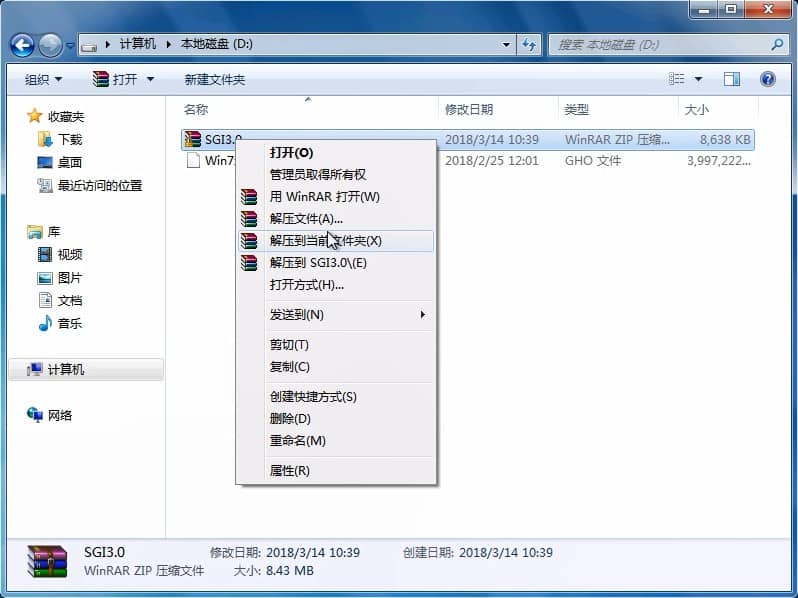Click the search box for 本地磁盘 (D:)
Image resolution: width=798 pixels, height=598 pixels.
(x=660, y=45)
